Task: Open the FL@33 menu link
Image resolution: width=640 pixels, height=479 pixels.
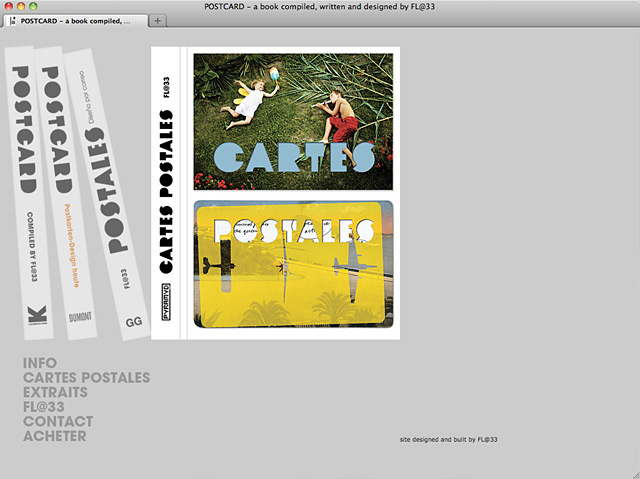Action: (x=44, y=407)
